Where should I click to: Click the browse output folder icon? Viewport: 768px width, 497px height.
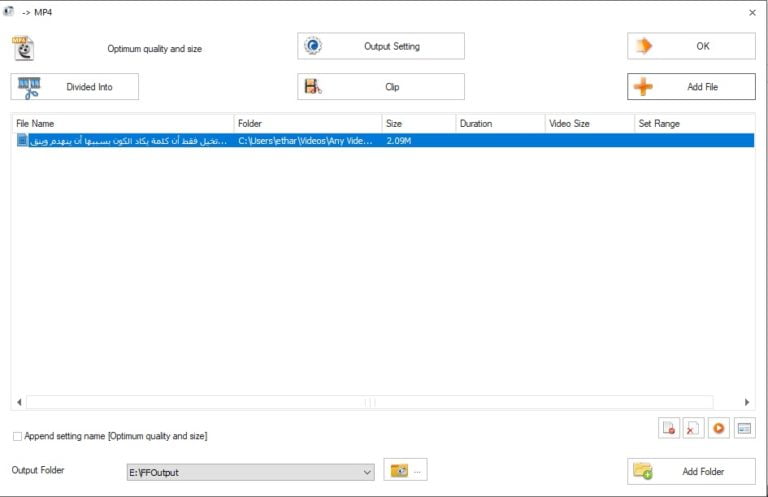[x=405, y=471]
